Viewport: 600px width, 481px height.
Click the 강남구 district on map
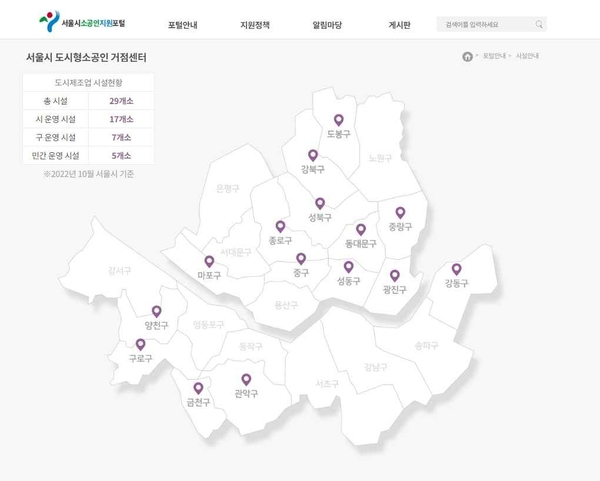pos(376,367)
